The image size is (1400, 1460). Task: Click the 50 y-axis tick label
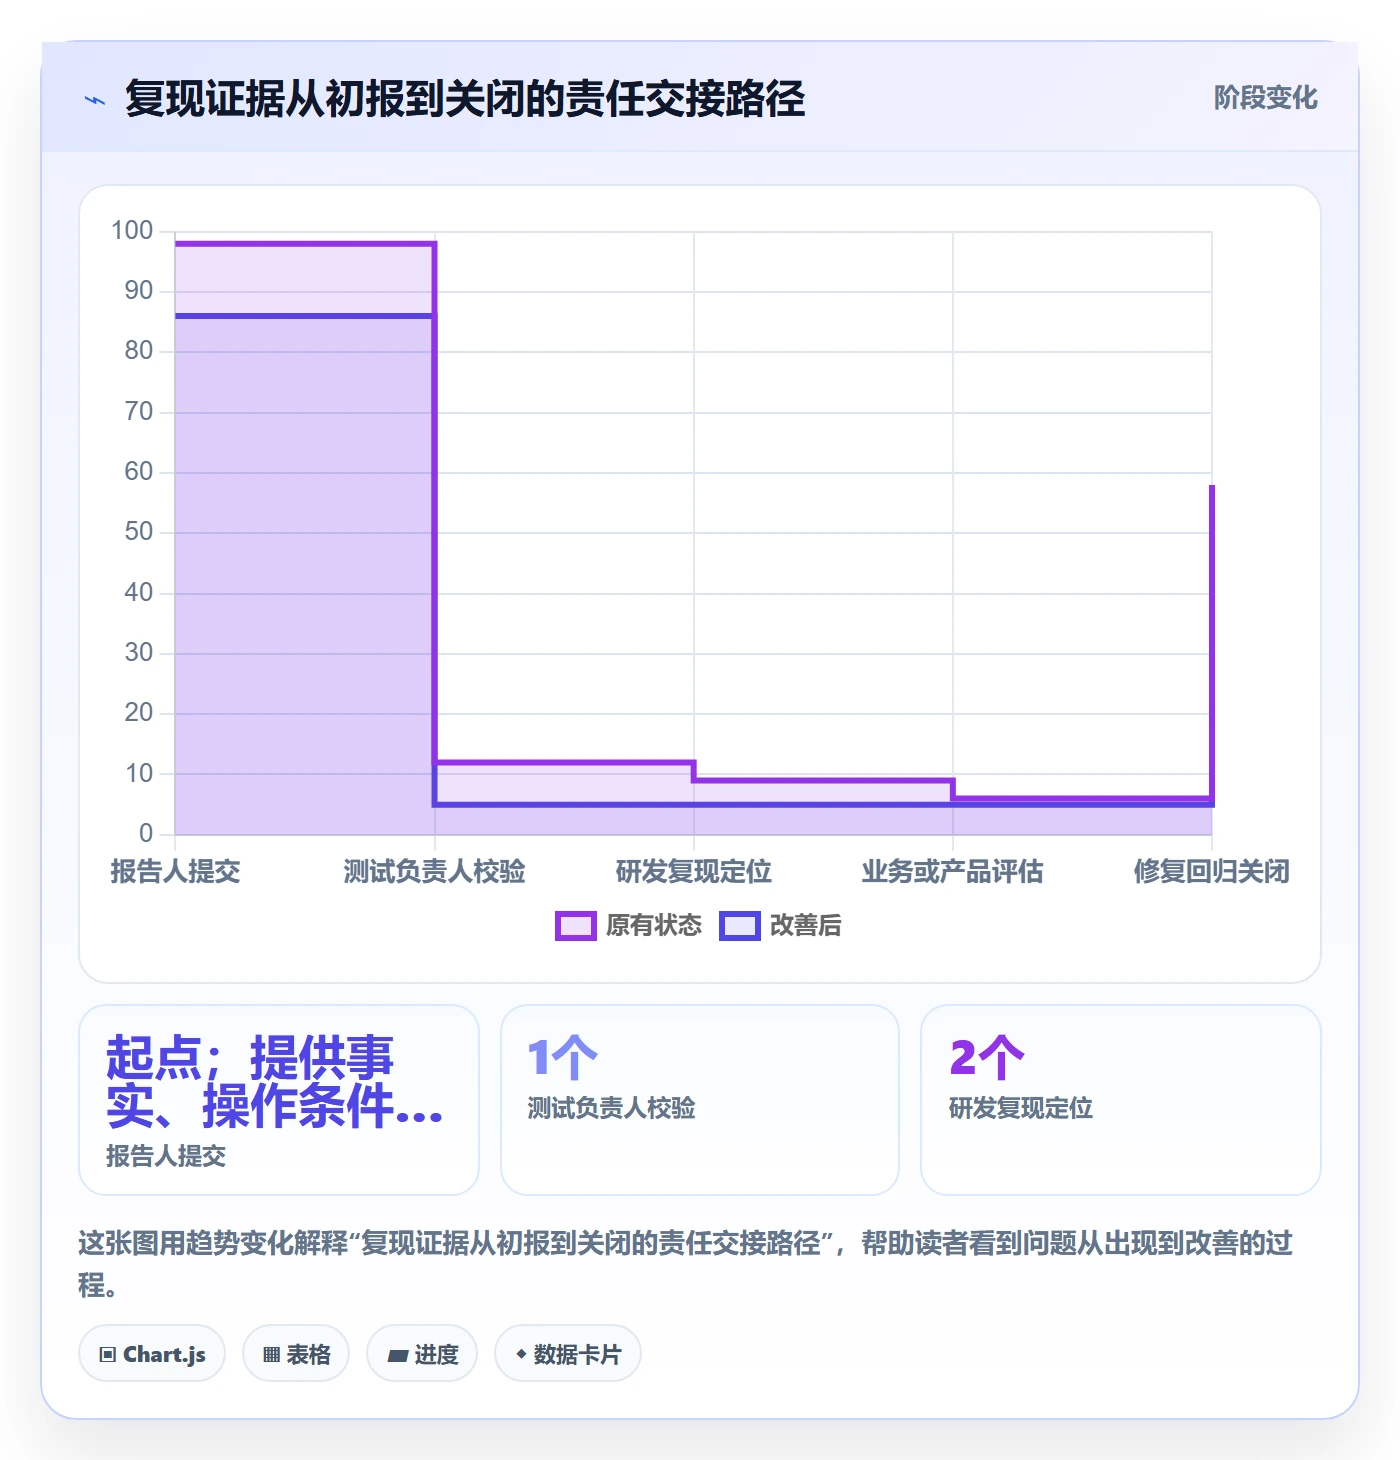tap(139, 532)
